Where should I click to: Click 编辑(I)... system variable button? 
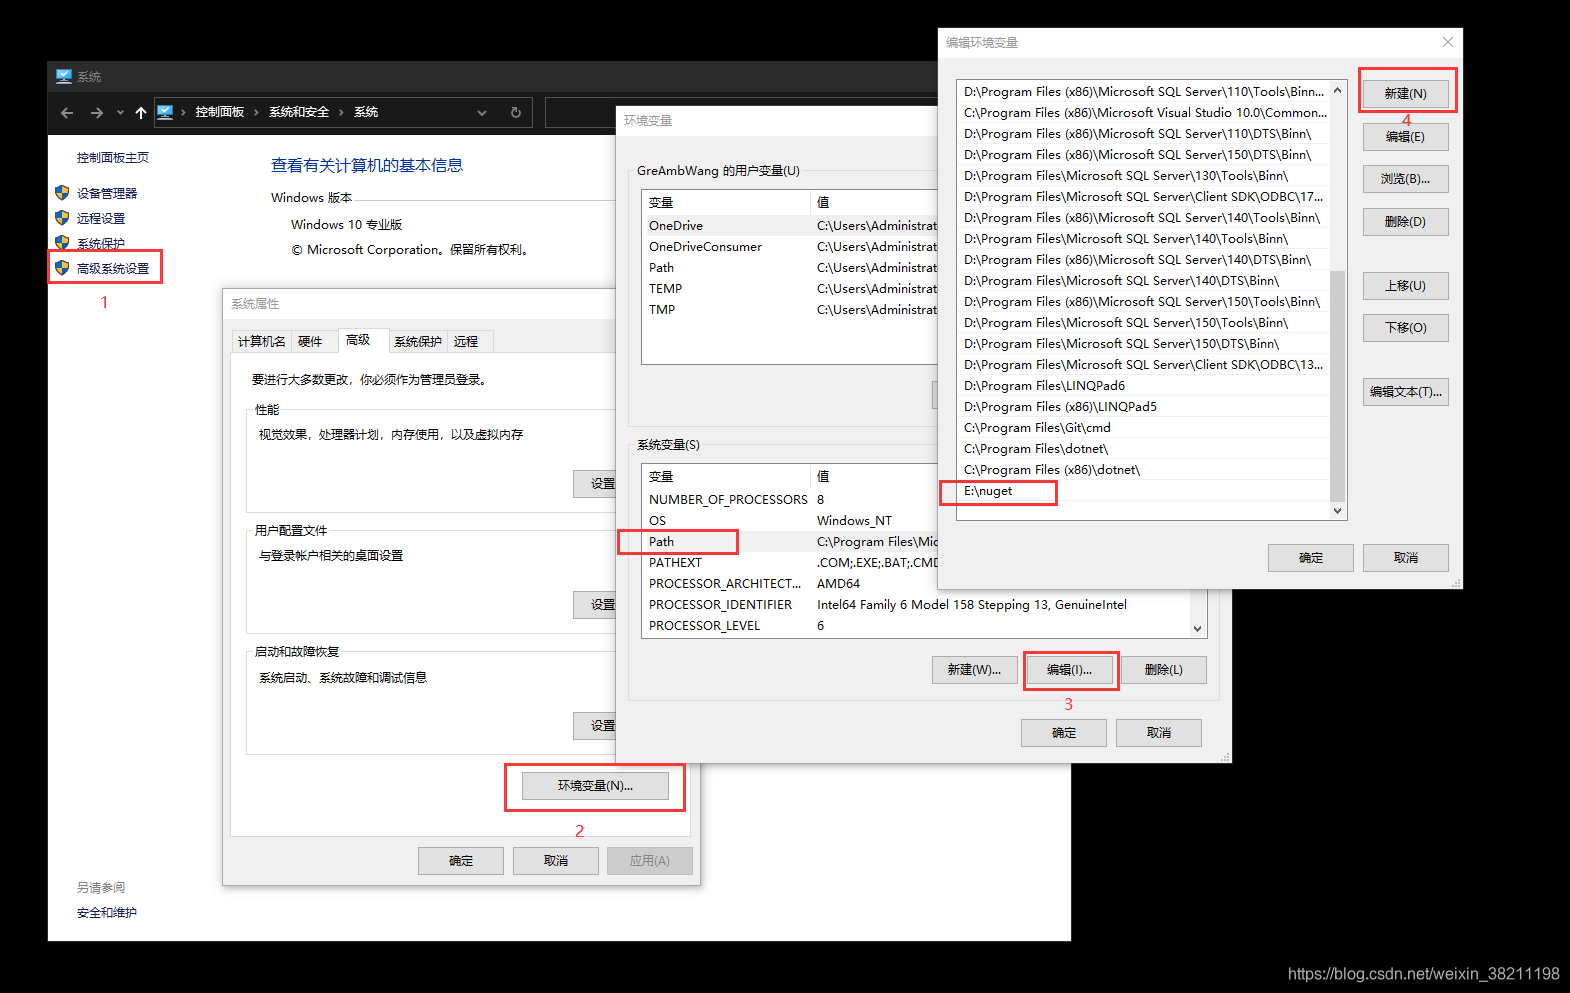(x=1070, y=670)
